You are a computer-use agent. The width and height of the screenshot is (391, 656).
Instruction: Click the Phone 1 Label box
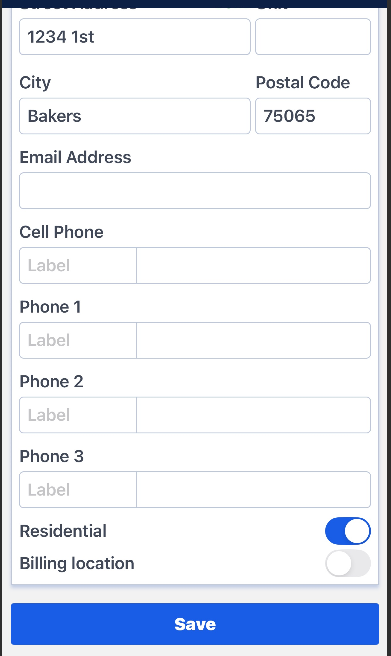(78, 340)
